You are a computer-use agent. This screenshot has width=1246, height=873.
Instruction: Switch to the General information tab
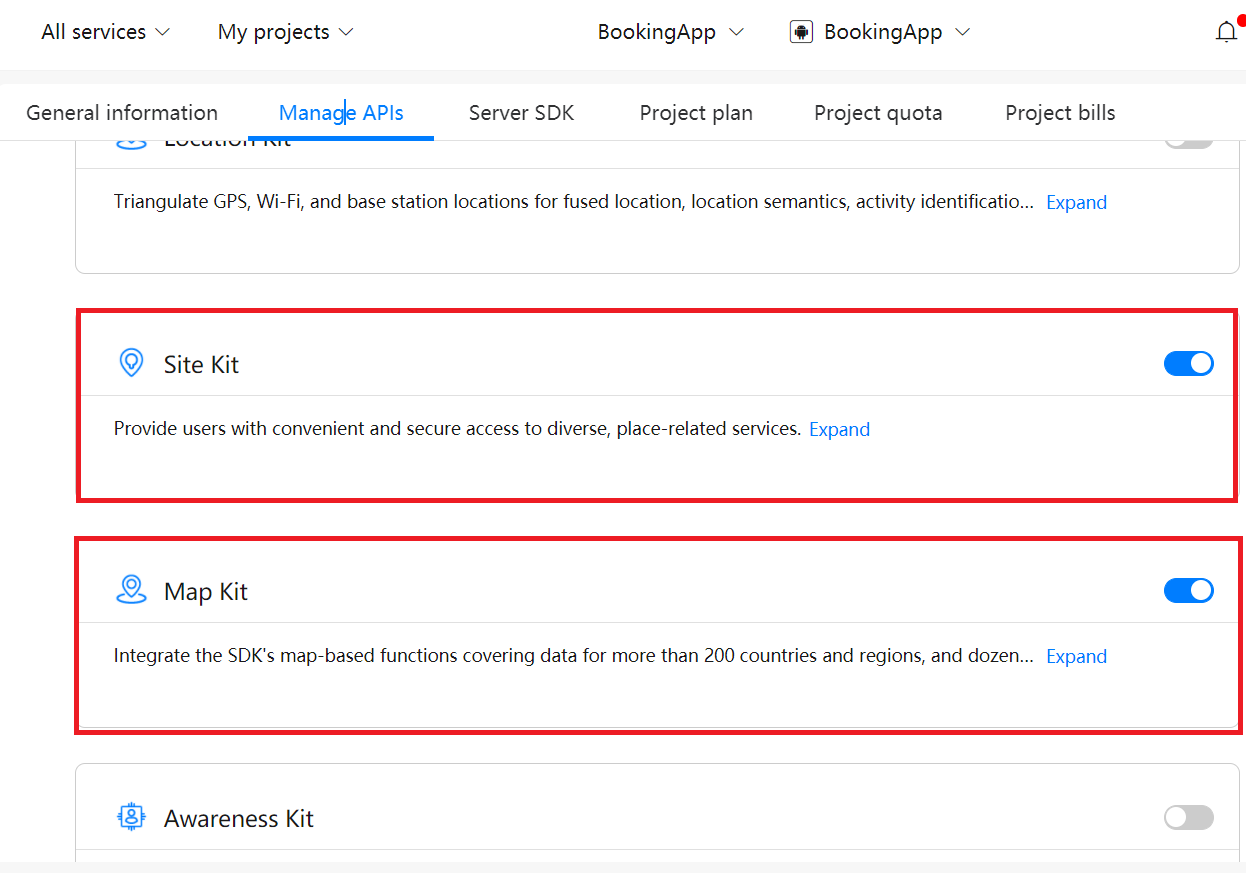pos(122,113)
